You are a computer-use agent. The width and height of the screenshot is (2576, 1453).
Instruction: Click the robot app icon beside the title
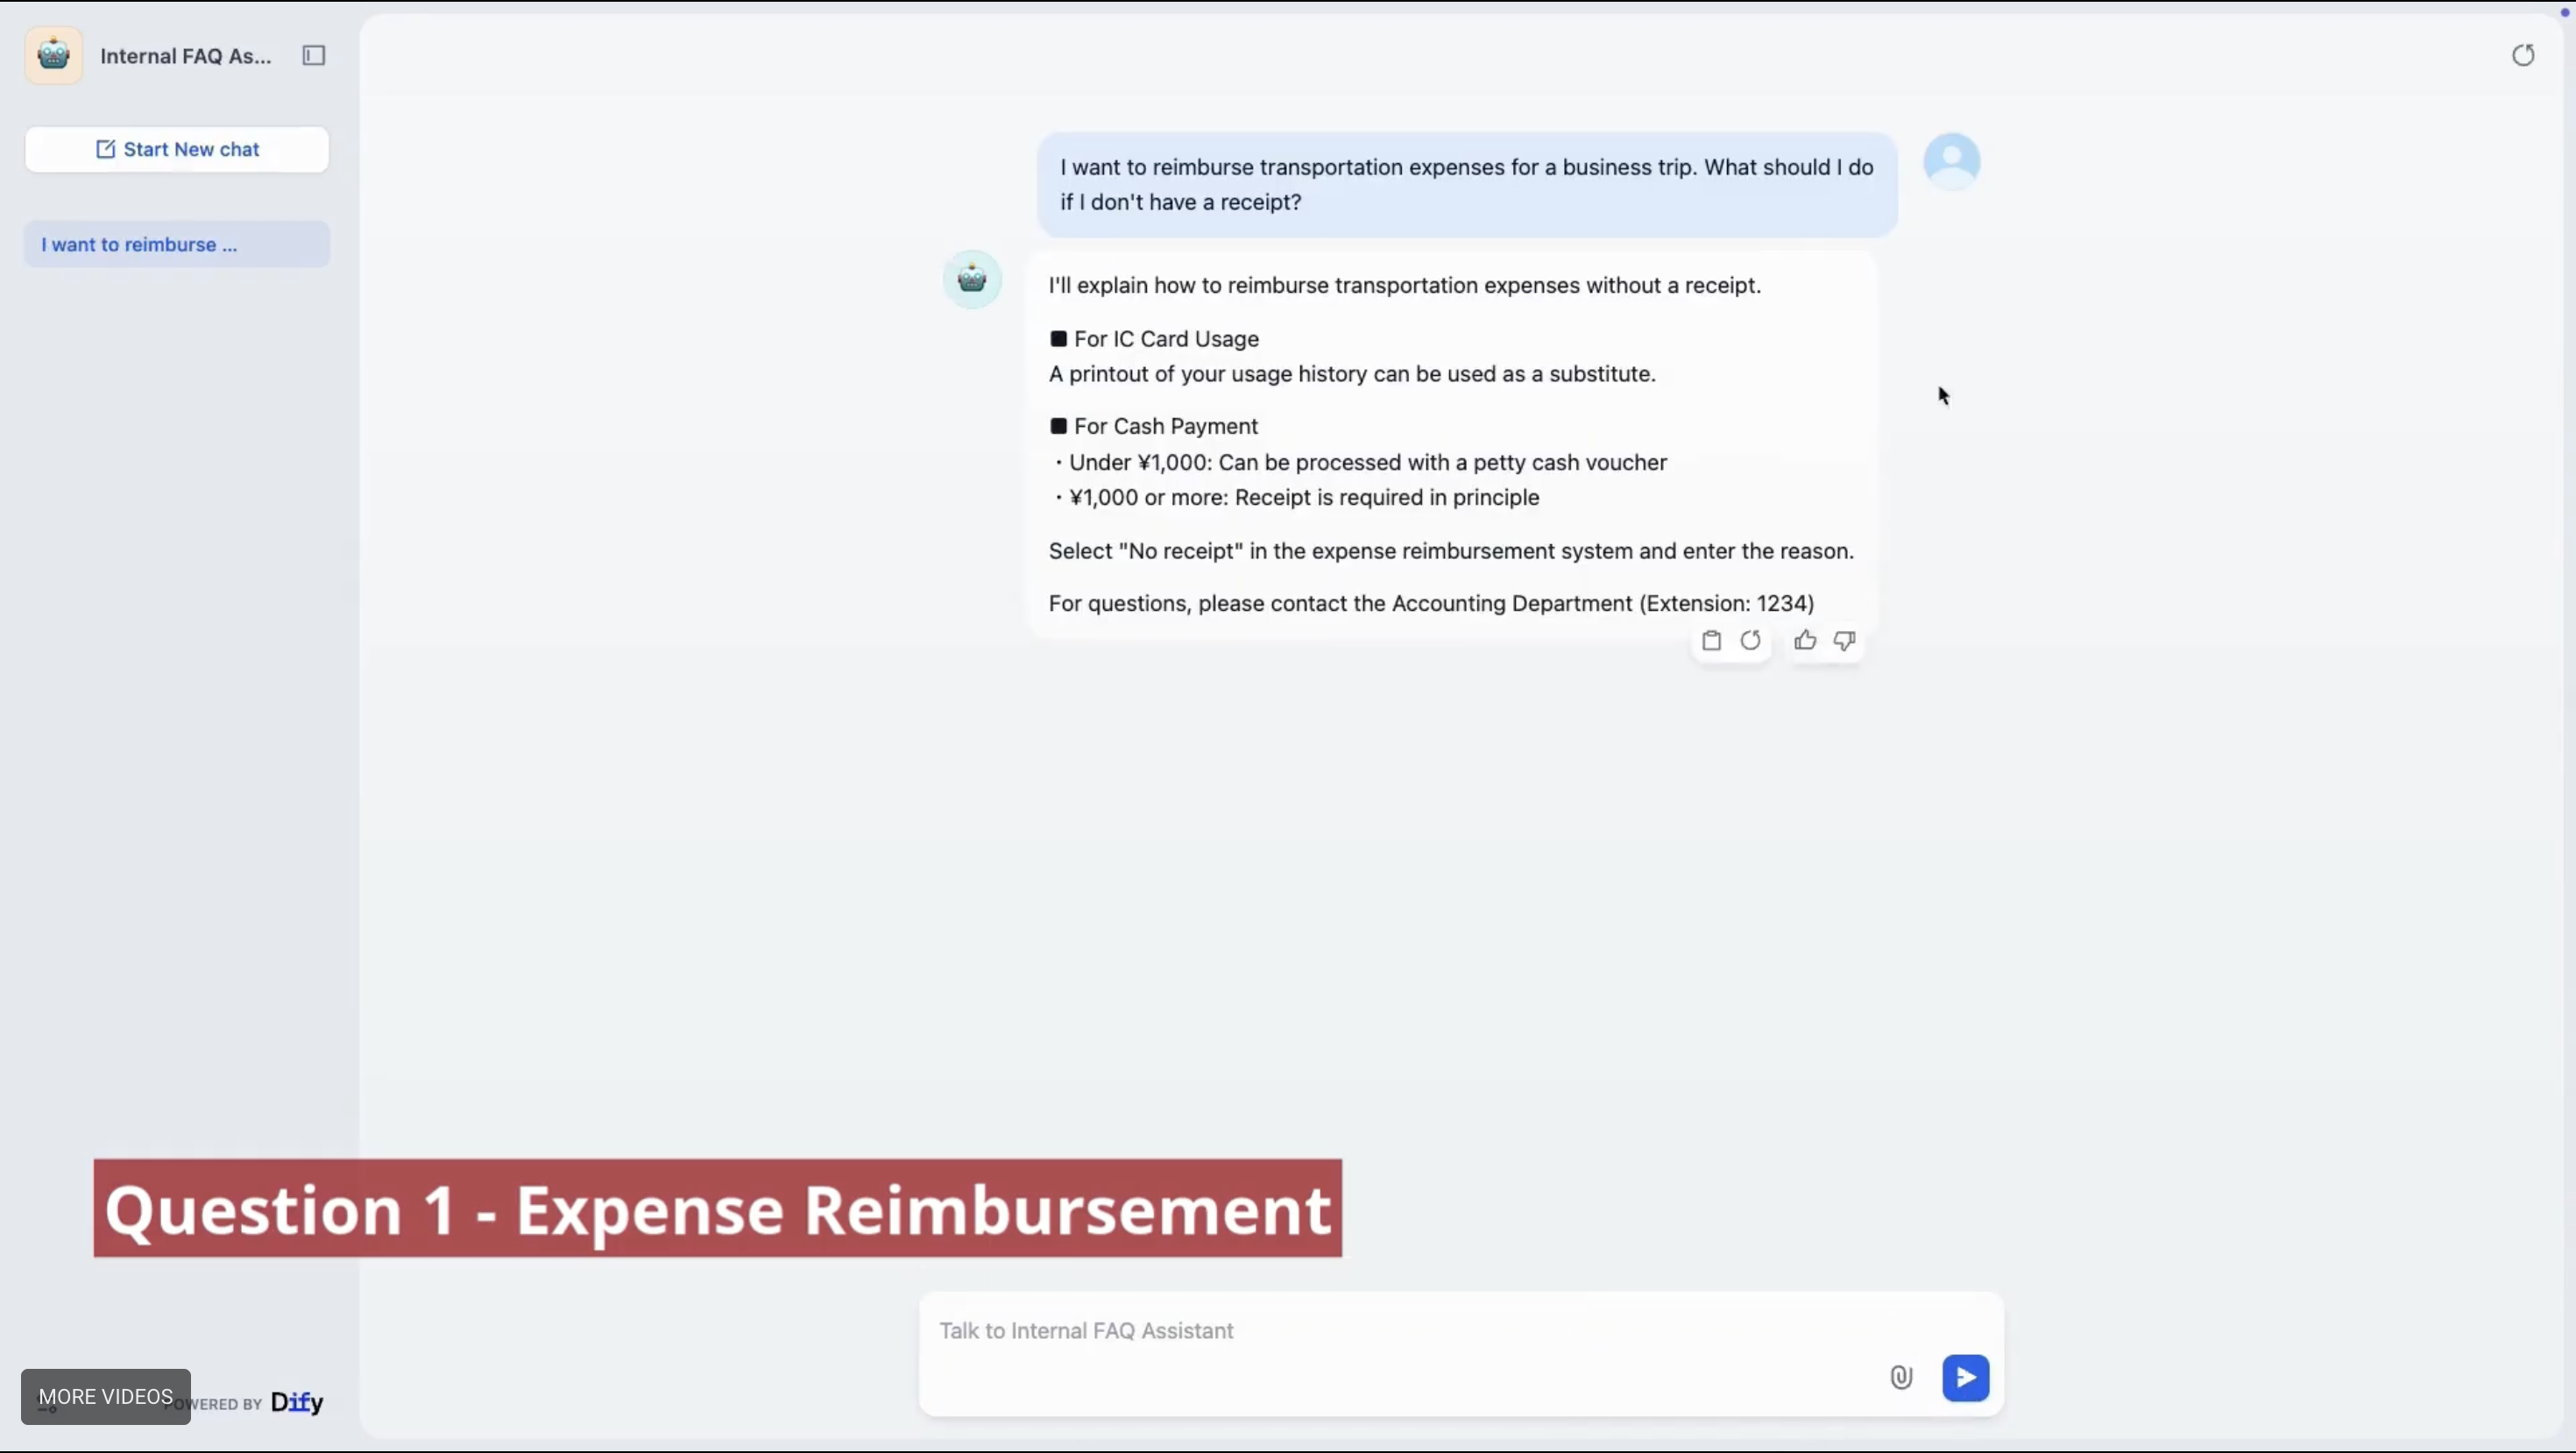pyautogui.click(x=53, y=55)
